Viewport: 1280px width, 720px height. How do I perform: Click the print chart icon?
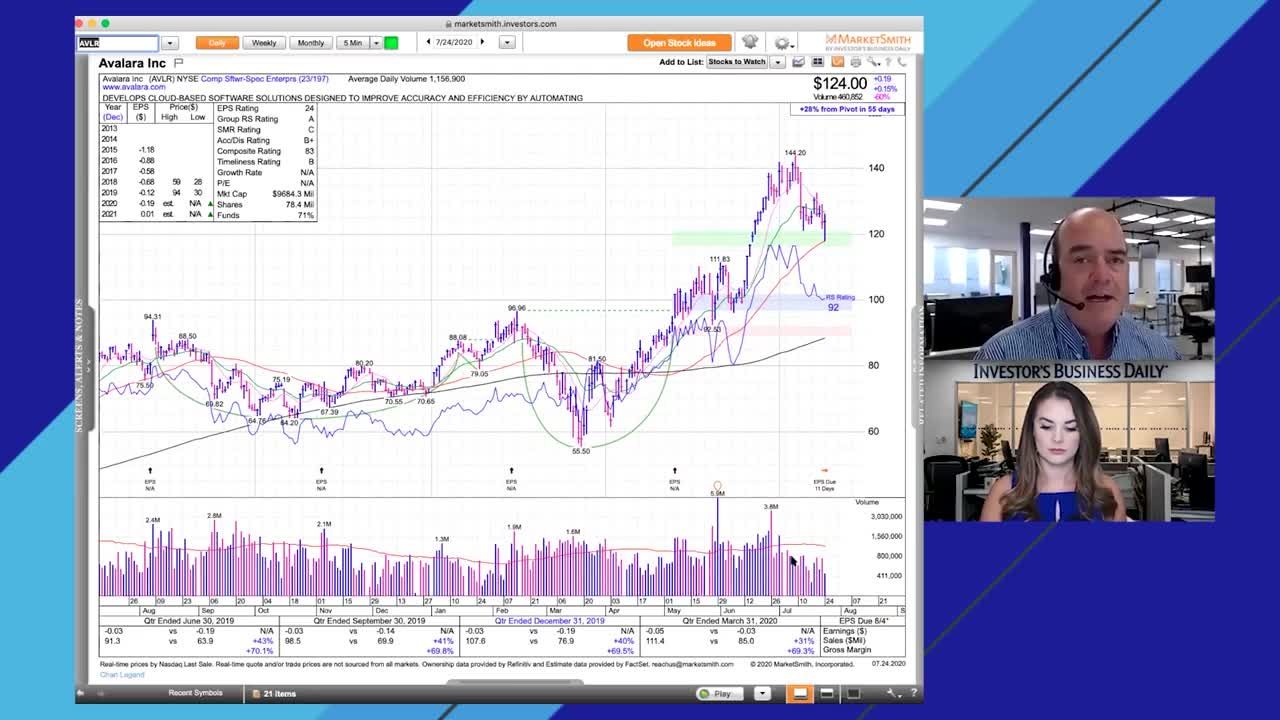pyautogui.click(x=855, y=62)
